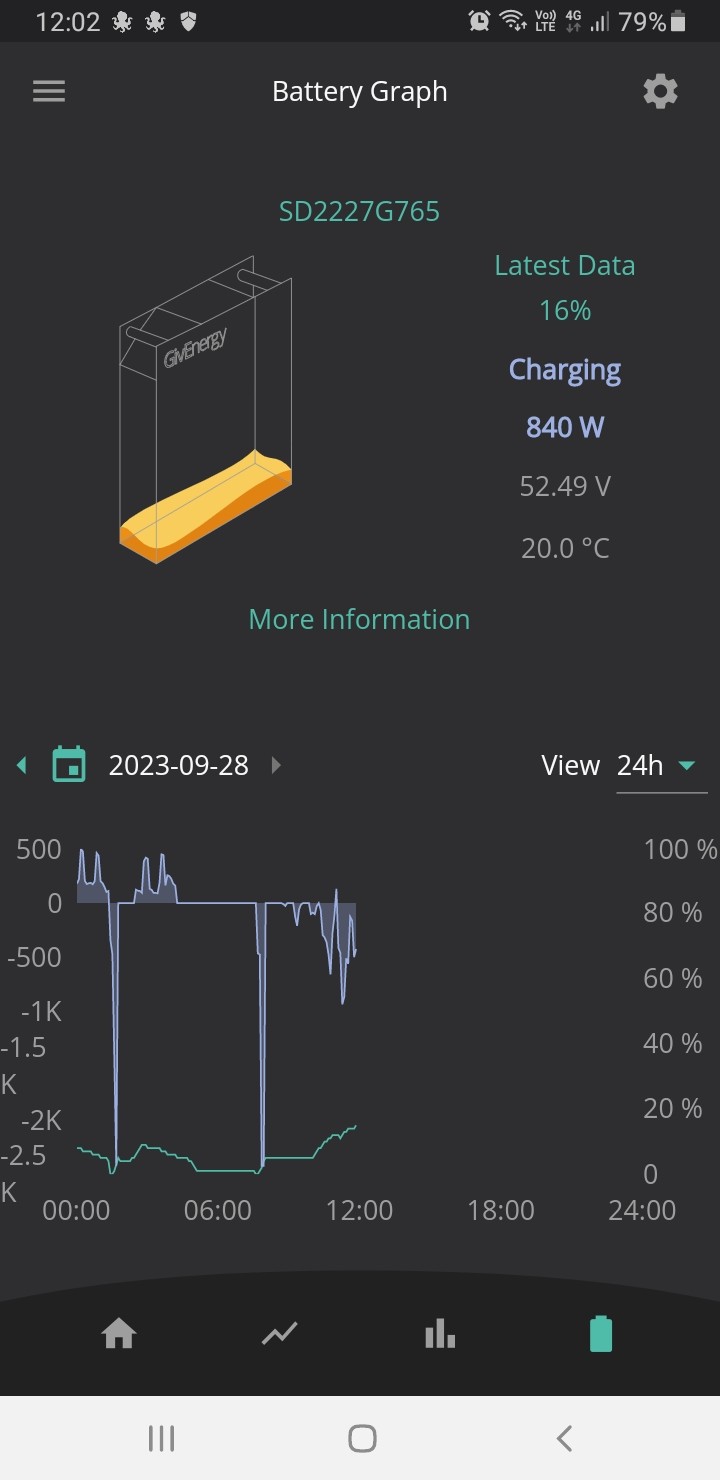720x1480 pixels.
Task: Tap the Android recent apps button
Action: (x=161, y=1438)
